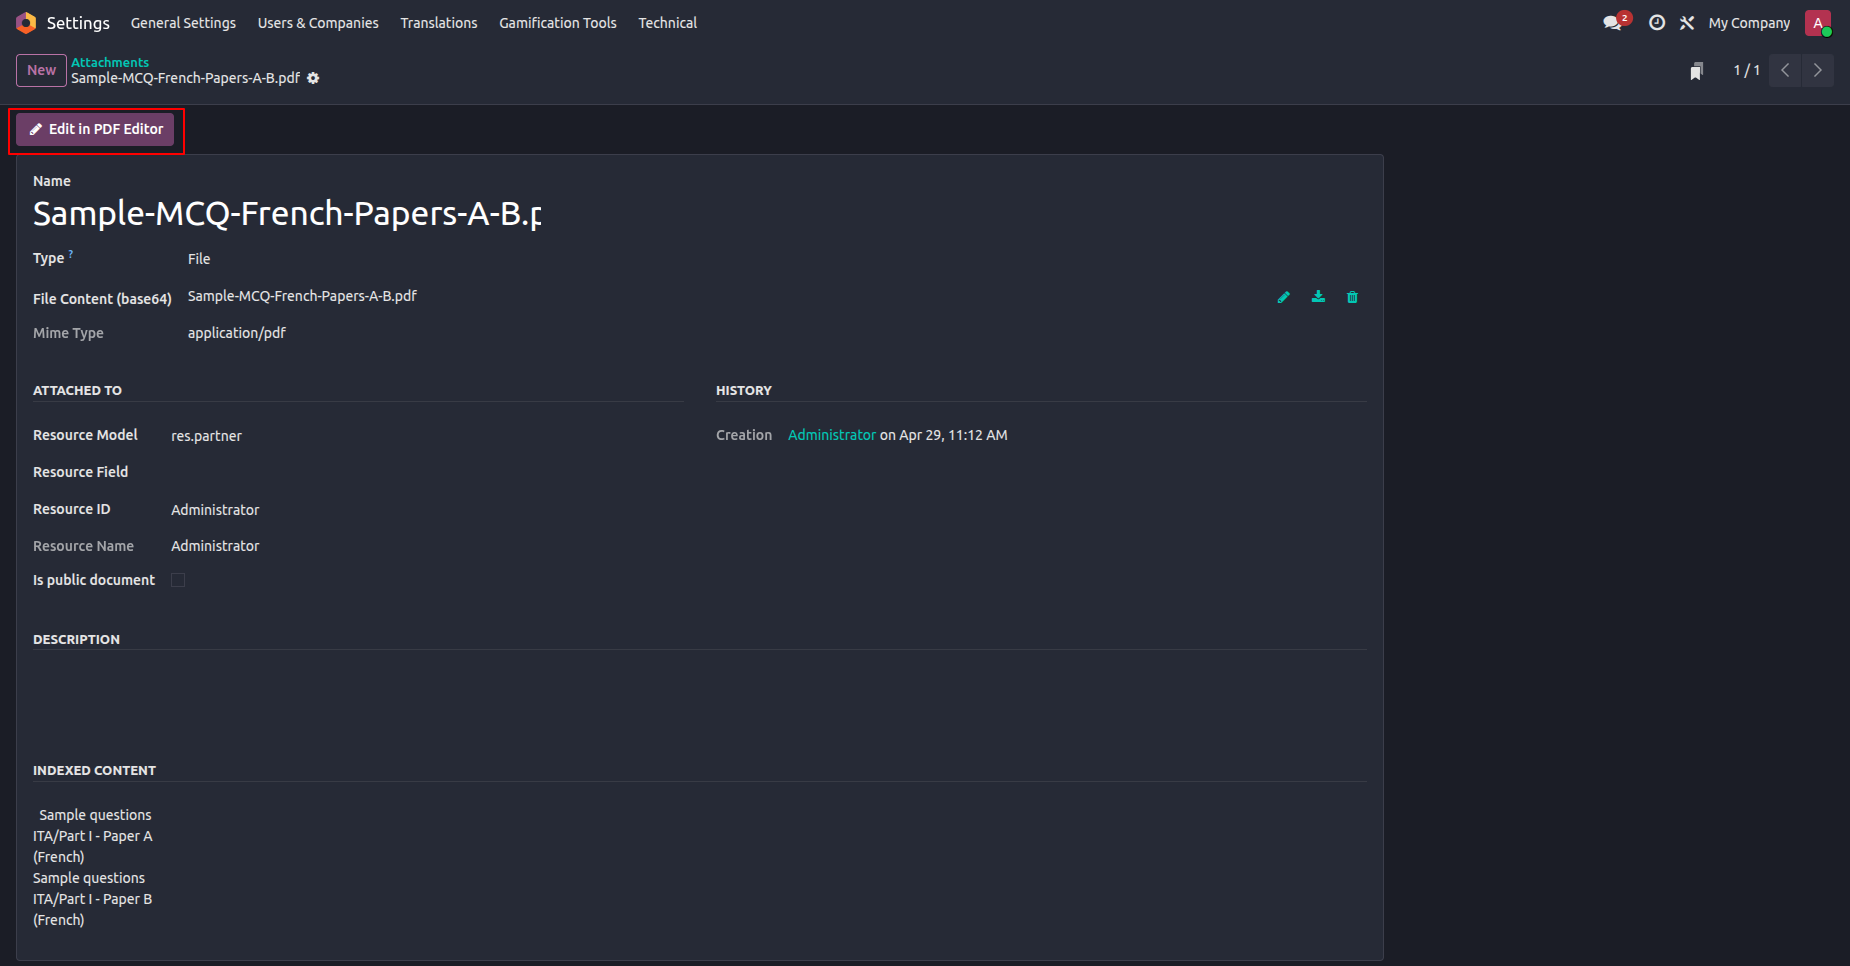Viewport: 1850px width, 966px height.
Task: Click the Type field help question mark
Action: [71, 254]
